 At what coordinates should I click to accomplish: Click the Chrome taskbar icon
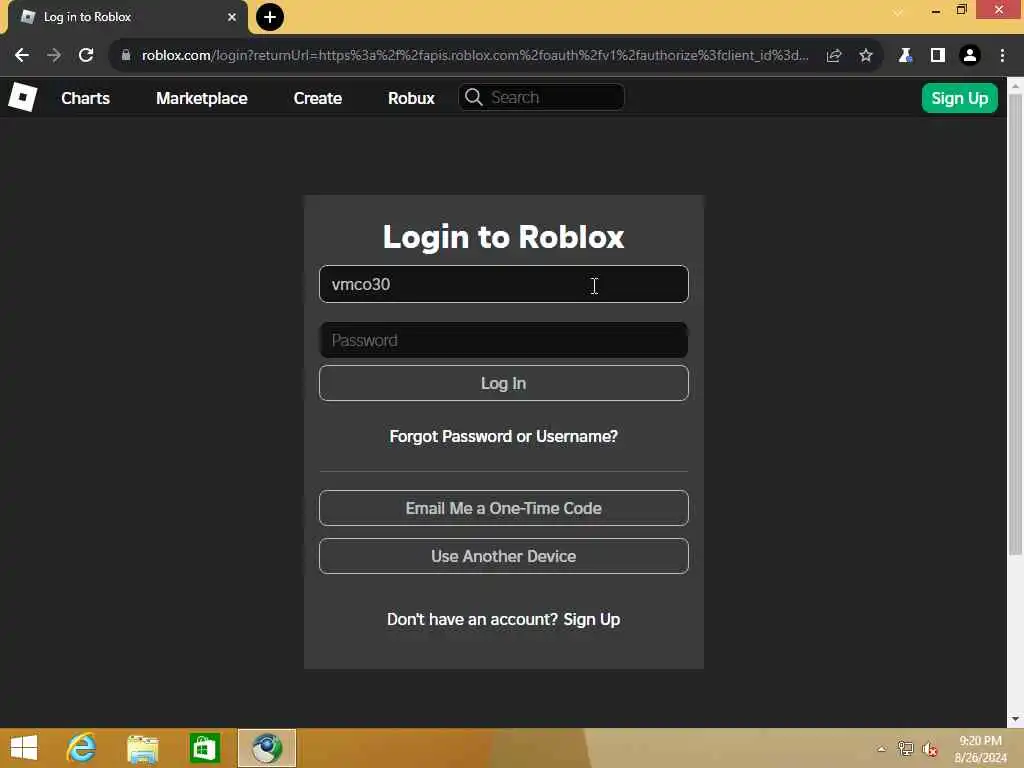[267, 748]
